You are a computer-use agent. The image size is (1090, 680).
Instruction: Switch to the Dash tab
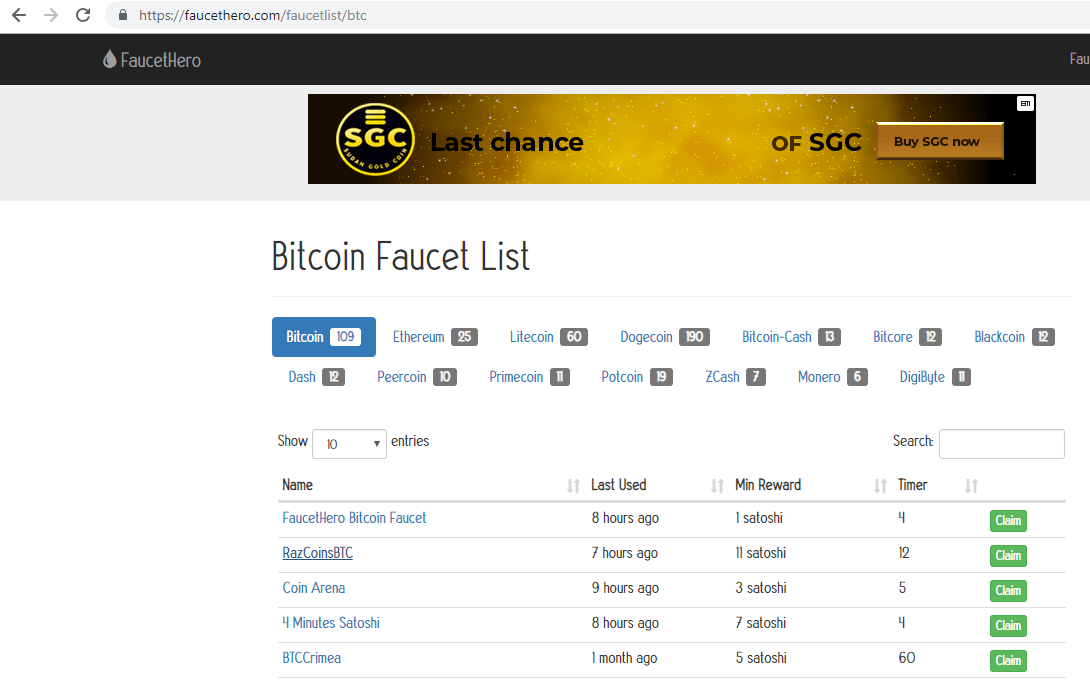click(316, 377)
